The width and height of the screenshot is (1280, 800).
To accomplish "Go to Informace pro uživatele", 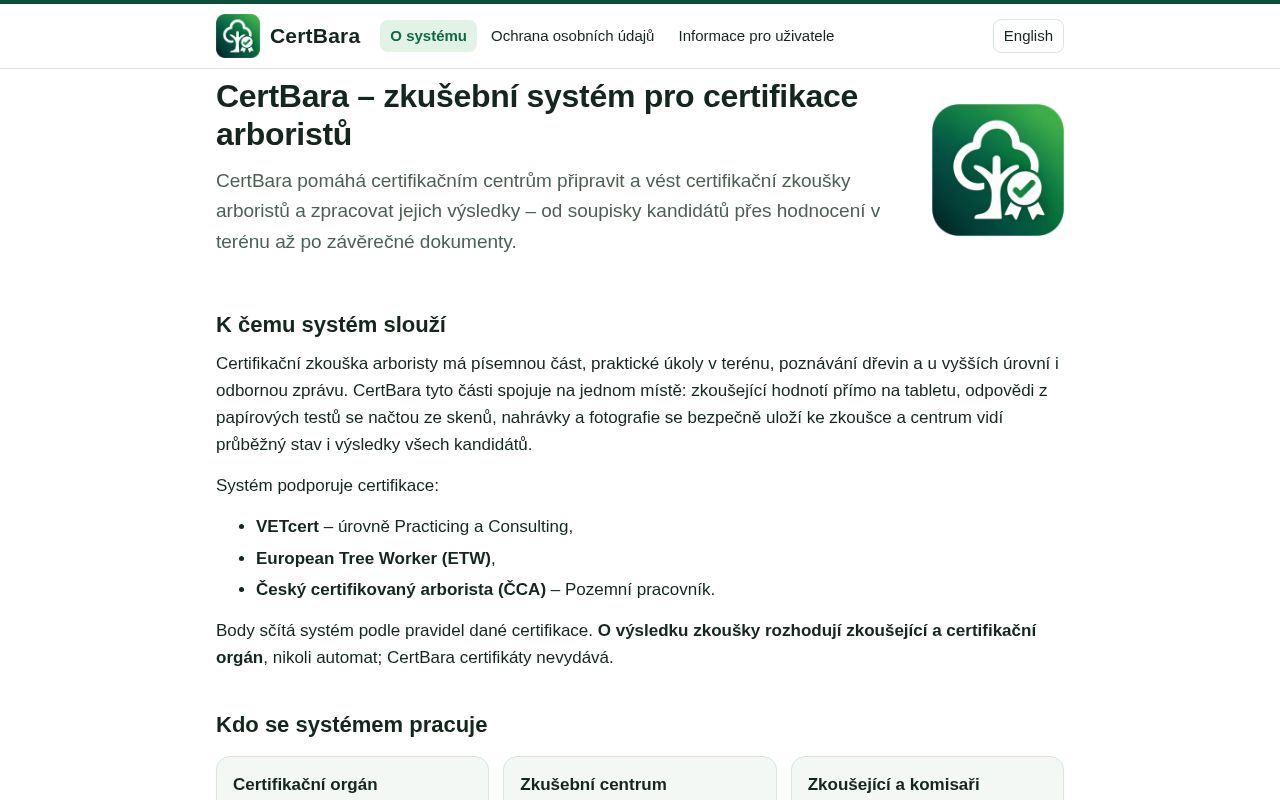I will [756, 36].
